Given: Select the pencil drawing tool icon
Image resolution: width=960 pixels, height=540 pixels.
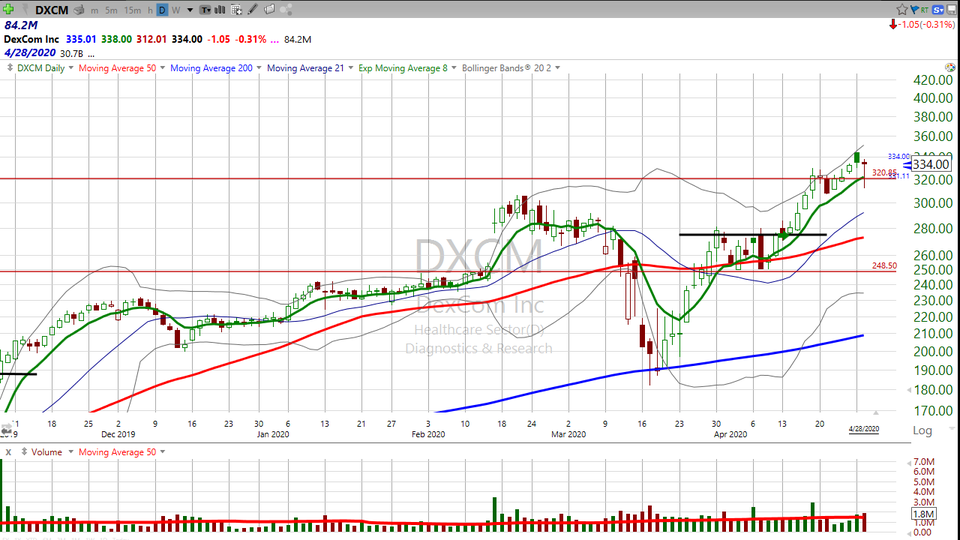Looking at the screenshot, I should [x=252, y=10].
